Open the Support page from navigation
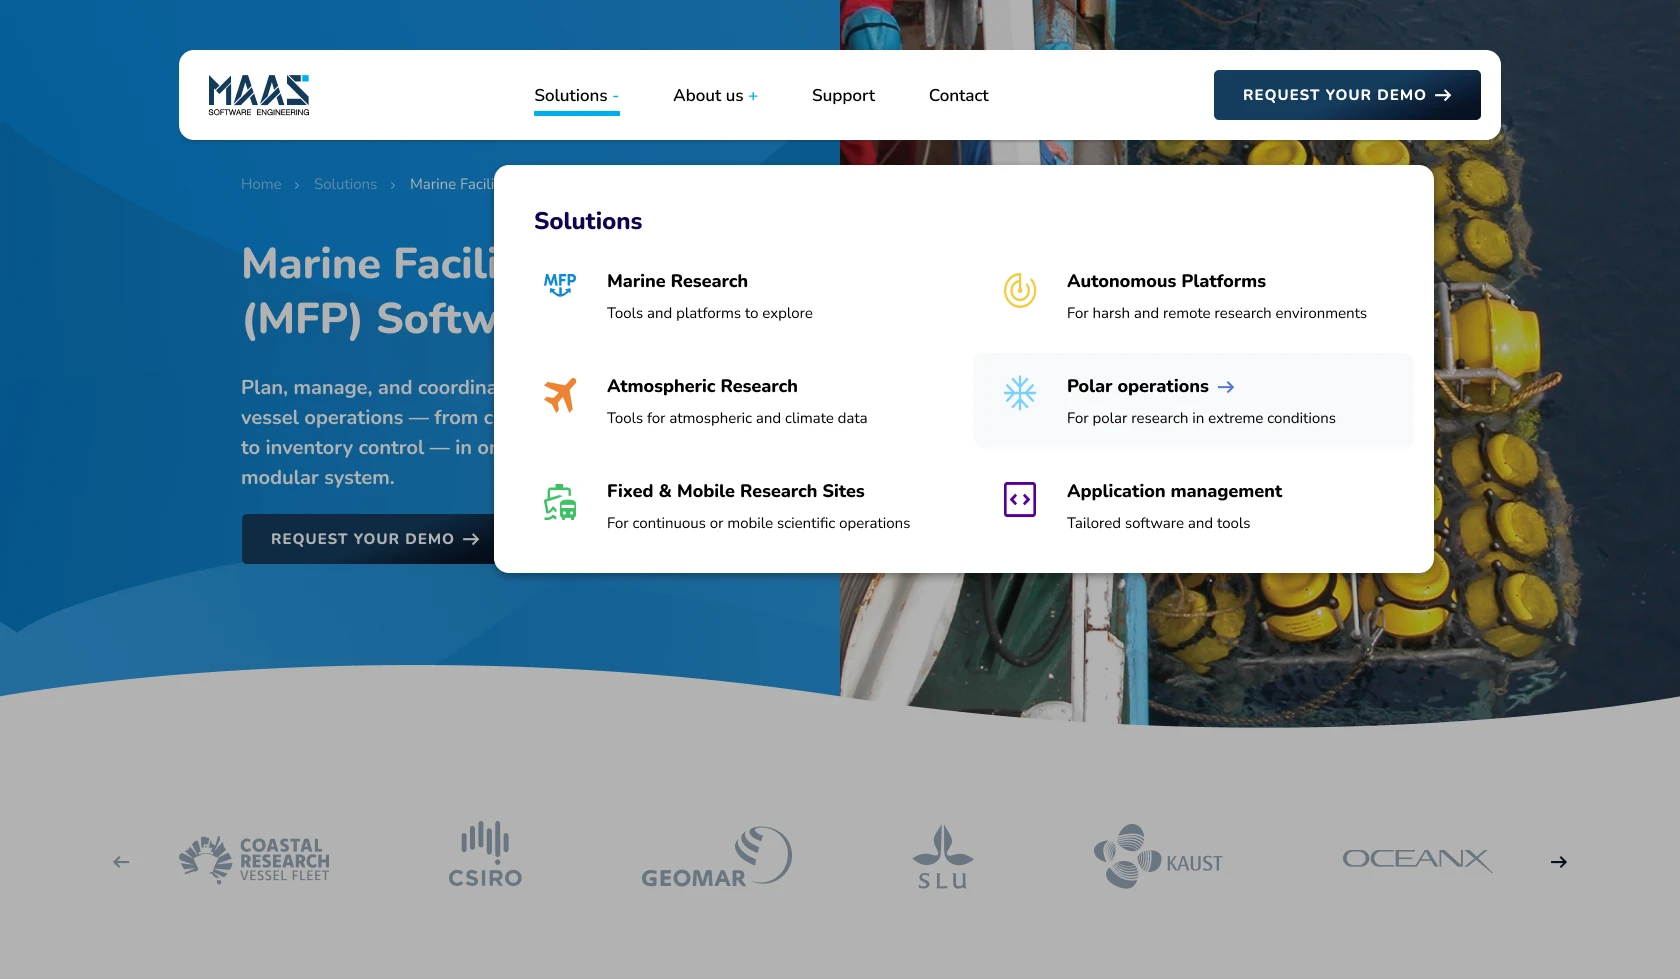This screenshot has width=1680, height=979. click(x=843, y=96)
